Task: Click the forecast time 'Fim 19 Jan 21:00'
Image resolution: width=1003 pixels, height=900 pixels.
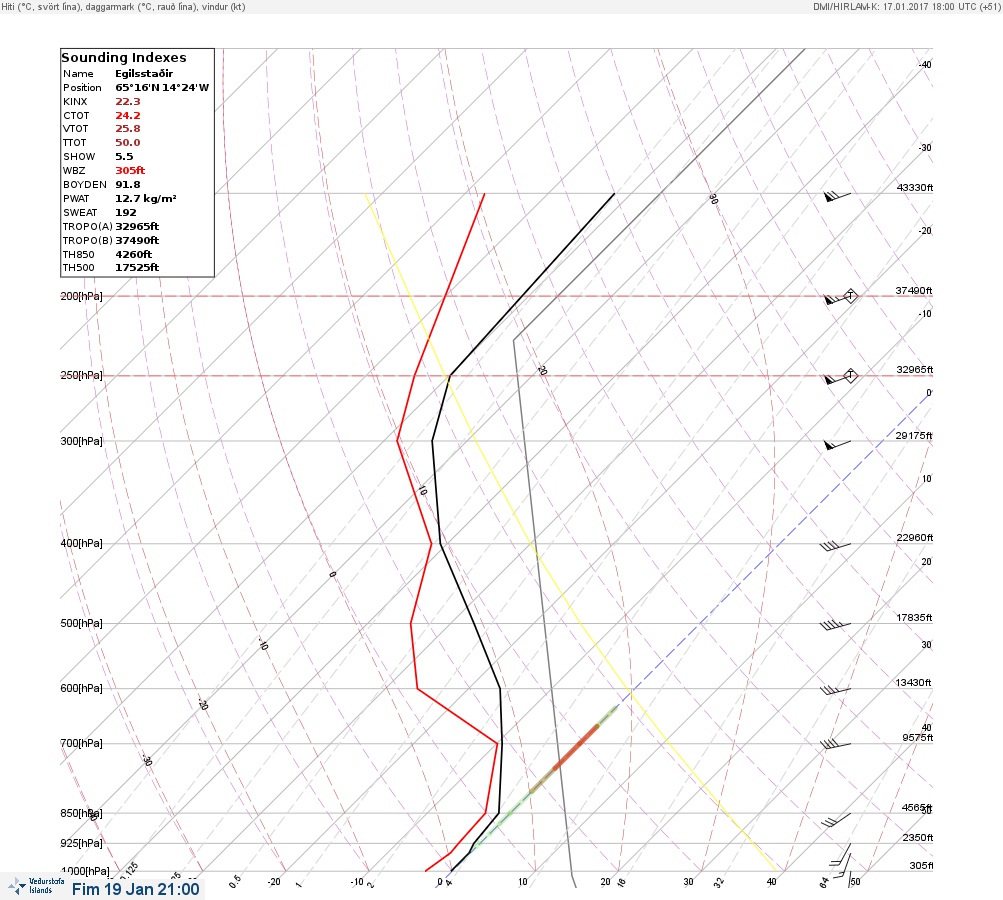Action: 136,889
